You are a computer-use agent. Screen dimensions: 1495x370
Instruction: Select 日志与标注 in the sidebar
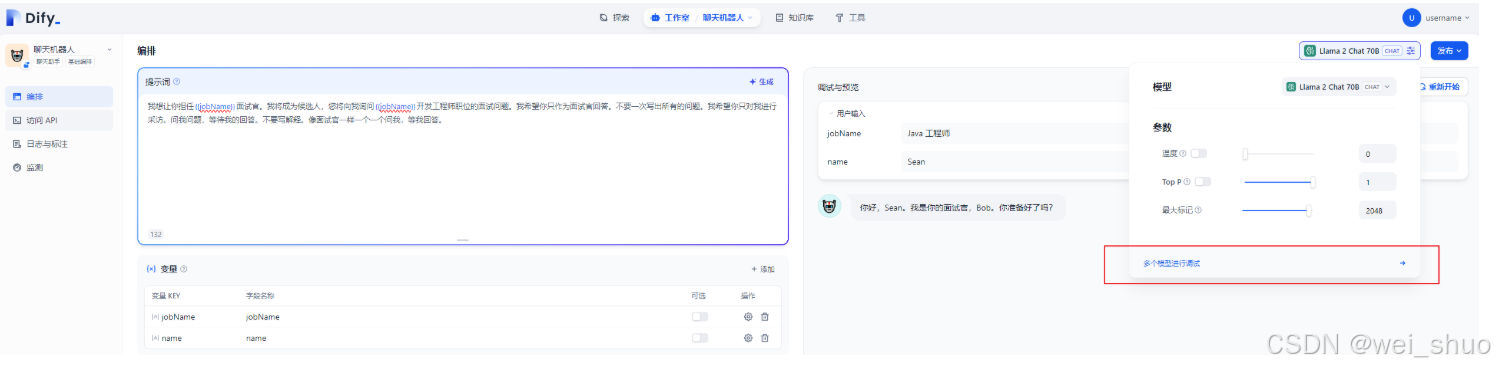tap(59, 144)
